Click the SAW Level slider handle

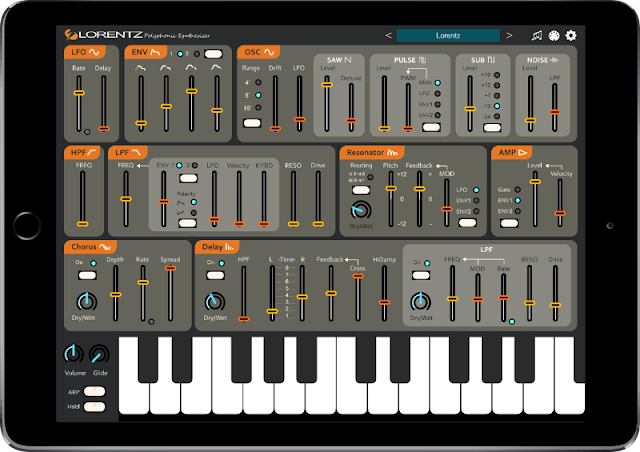[327, 85]
